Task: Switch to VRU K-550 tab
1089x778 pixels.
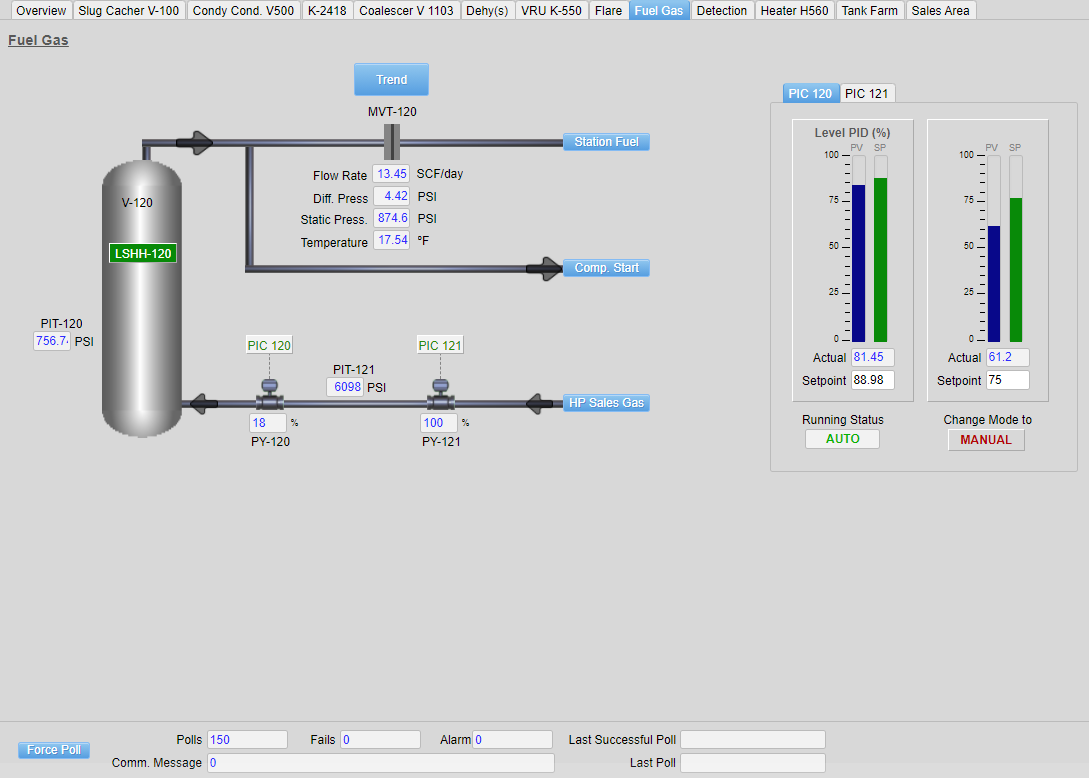Action: [x=551, y=10]
